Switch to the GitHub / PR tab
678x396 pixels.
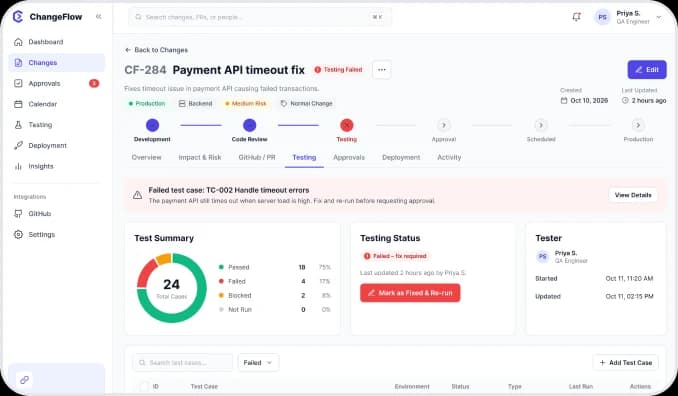pyautogui.click(x=257, y=157)
